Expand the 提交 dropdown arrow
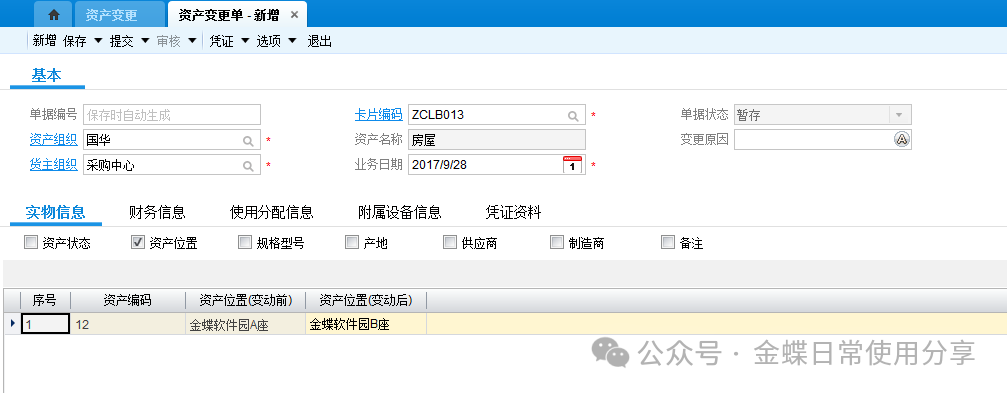The width and height of the screenshot is (1007, 393). tap(145, 41)
